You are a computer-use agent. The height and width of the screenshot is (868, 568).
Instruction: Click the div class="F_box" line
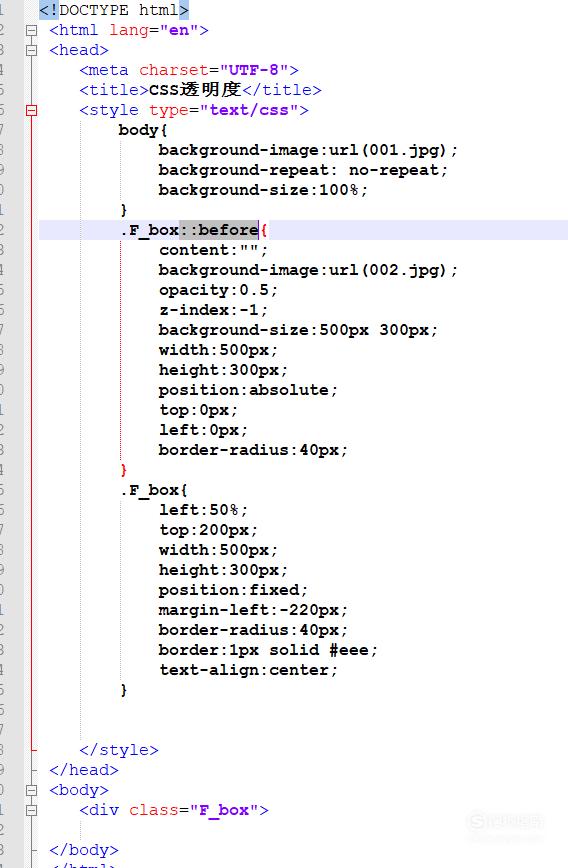[174, 810]
